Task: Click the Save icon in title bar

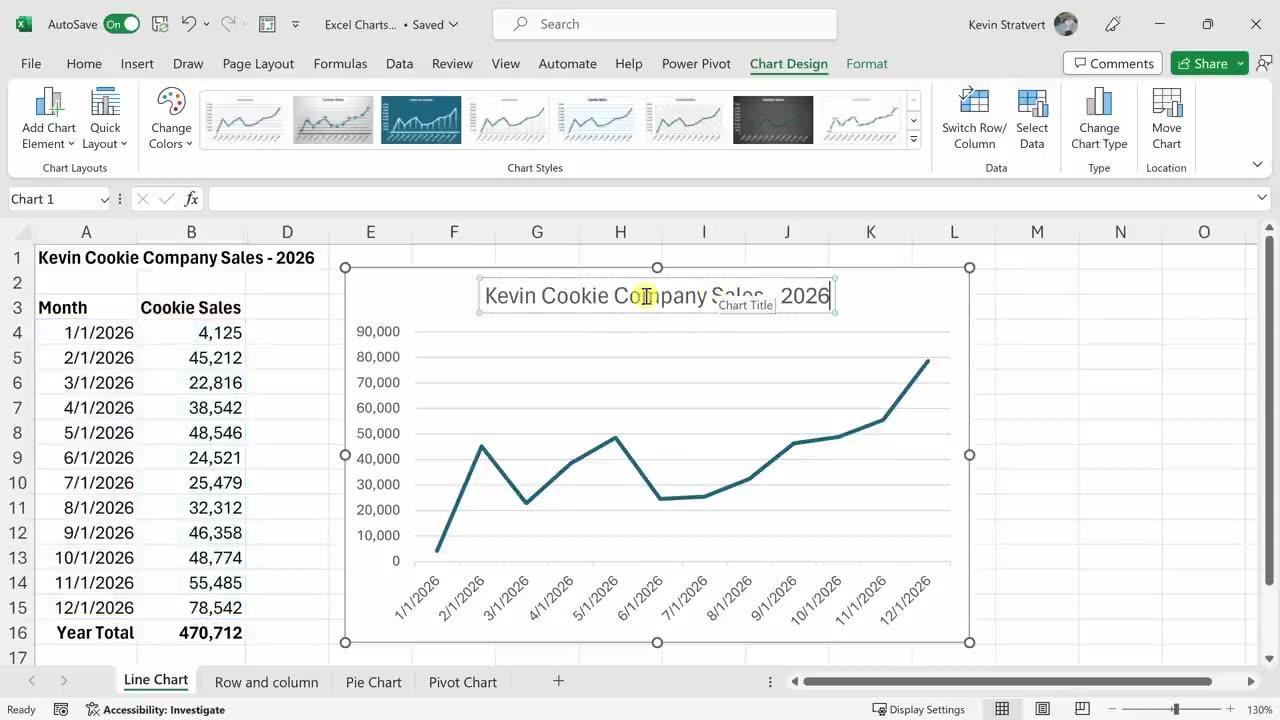Action: (x=160, y=24)
